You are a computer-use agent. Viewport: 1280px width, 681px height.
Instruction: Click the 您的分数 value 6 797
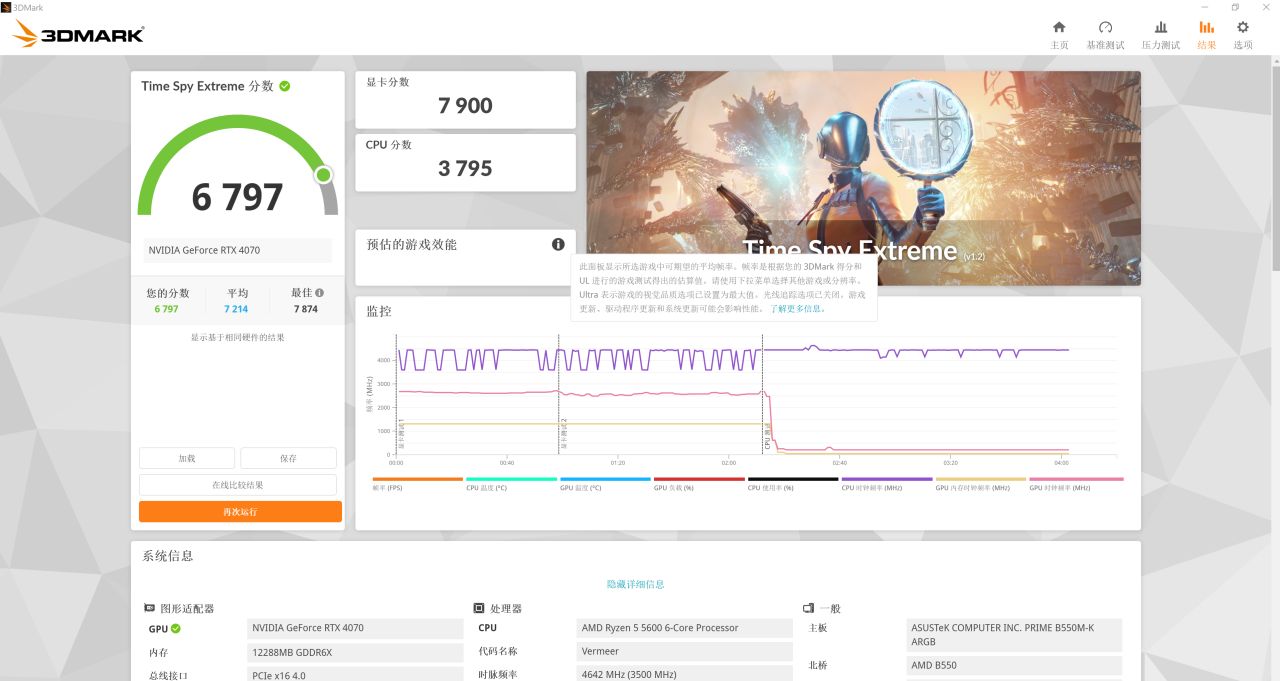click(x=167, y=309)
